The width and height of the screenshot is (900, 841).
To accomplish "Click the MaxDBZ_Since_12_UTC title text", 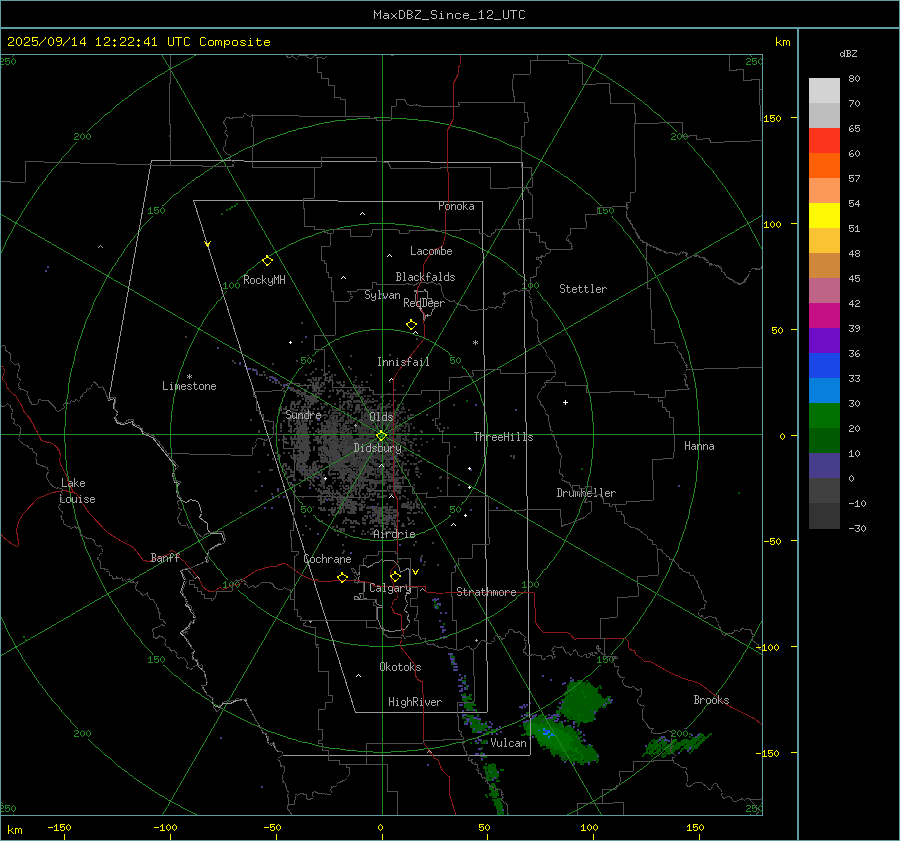I will (x=449, y=15).
